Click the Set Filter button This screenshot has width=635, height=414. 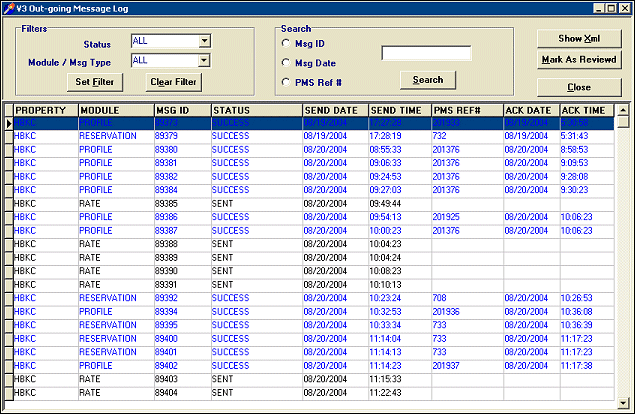[x=94, y=82]
